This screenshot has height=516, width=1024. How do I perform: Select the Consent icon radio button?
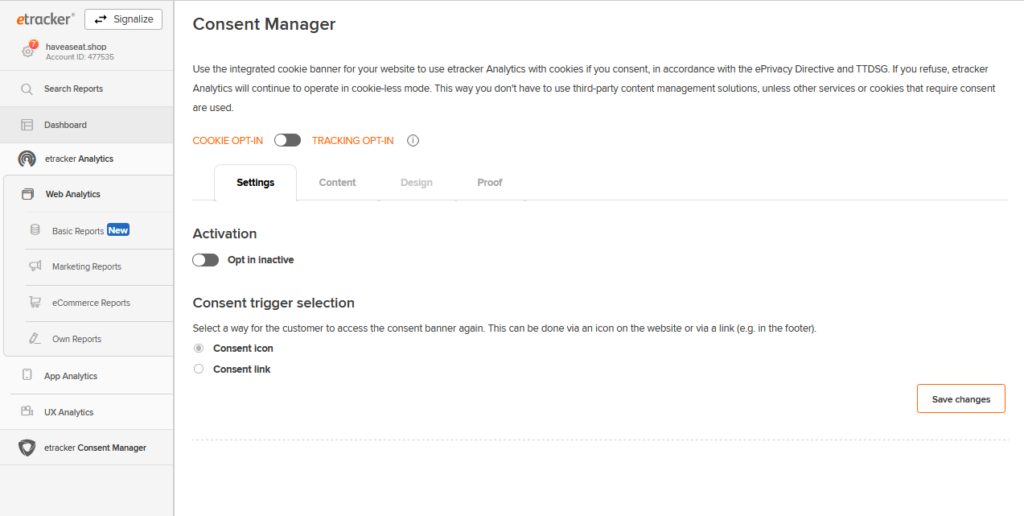click(199, 348)
